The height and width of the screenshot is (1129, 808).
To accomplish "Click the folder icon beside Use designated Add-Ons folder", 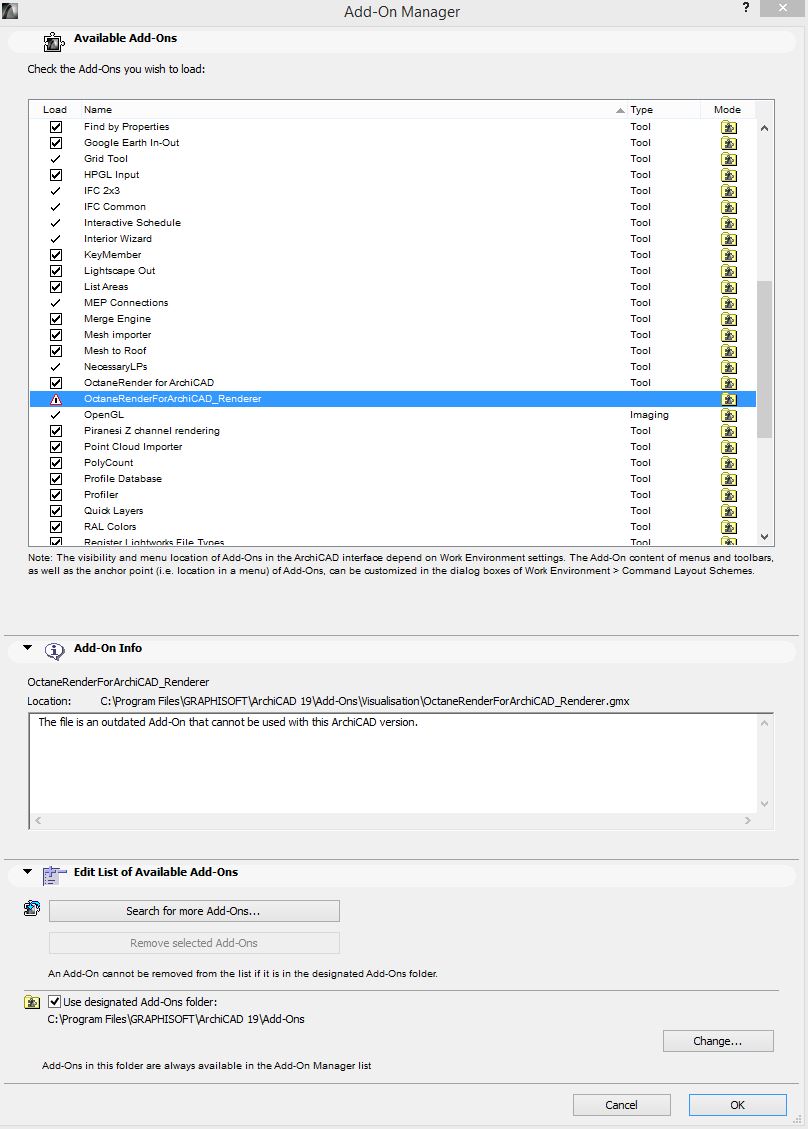I will pyautogui.click(x=32, y=1002).
